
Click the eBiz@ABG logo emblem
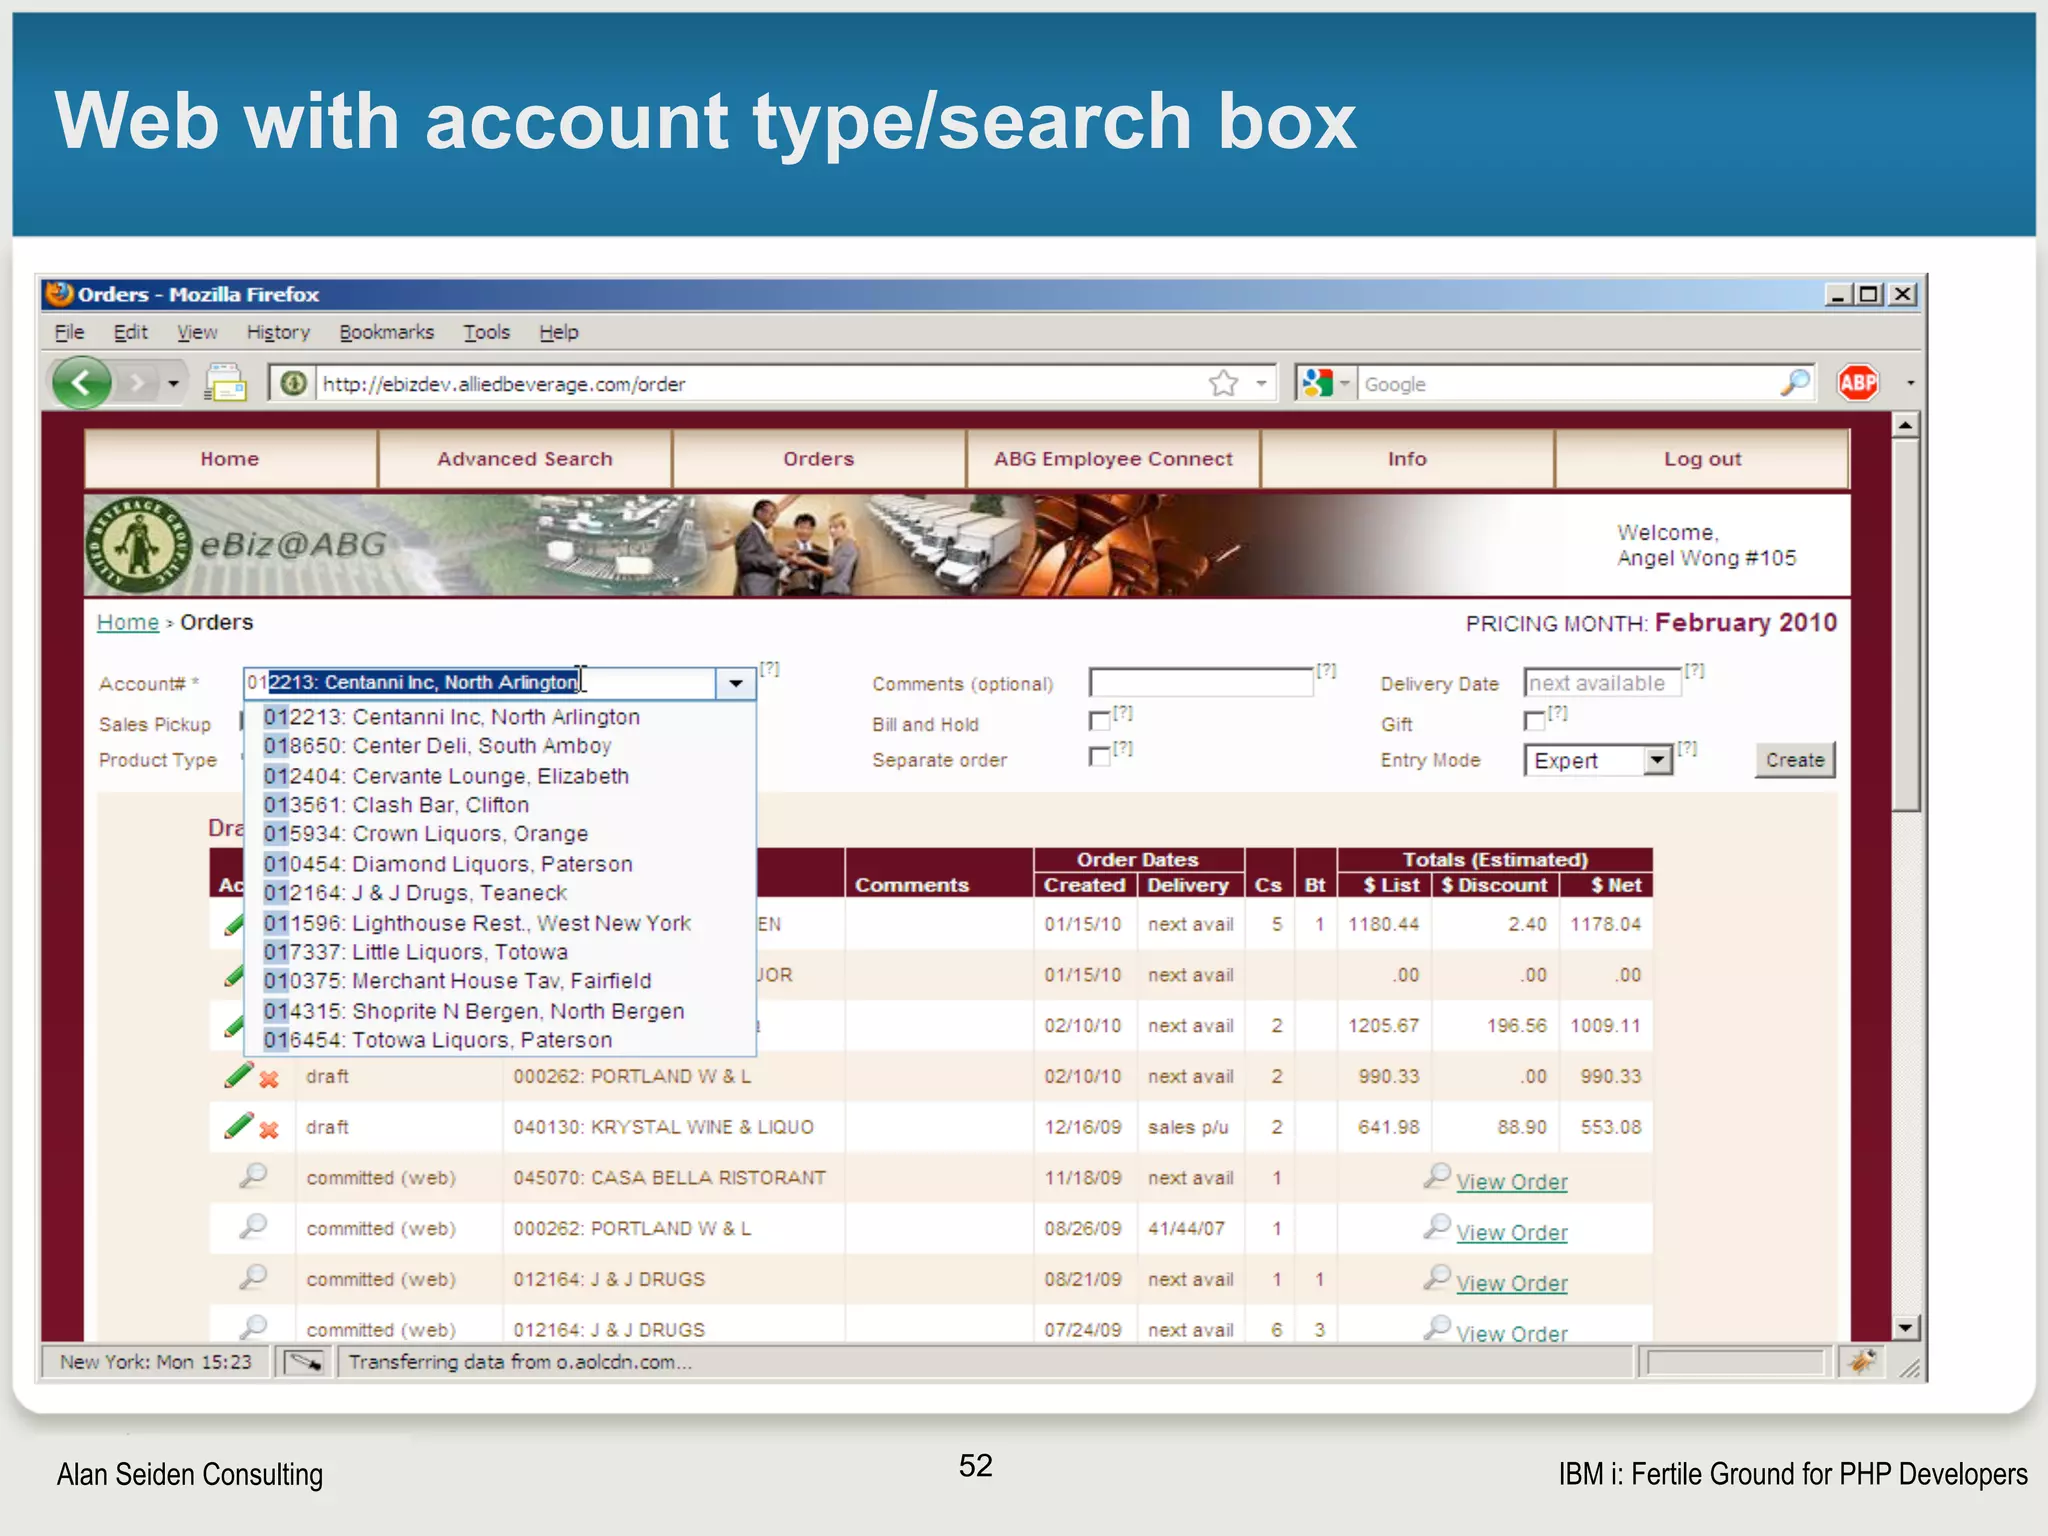[138, 545]
